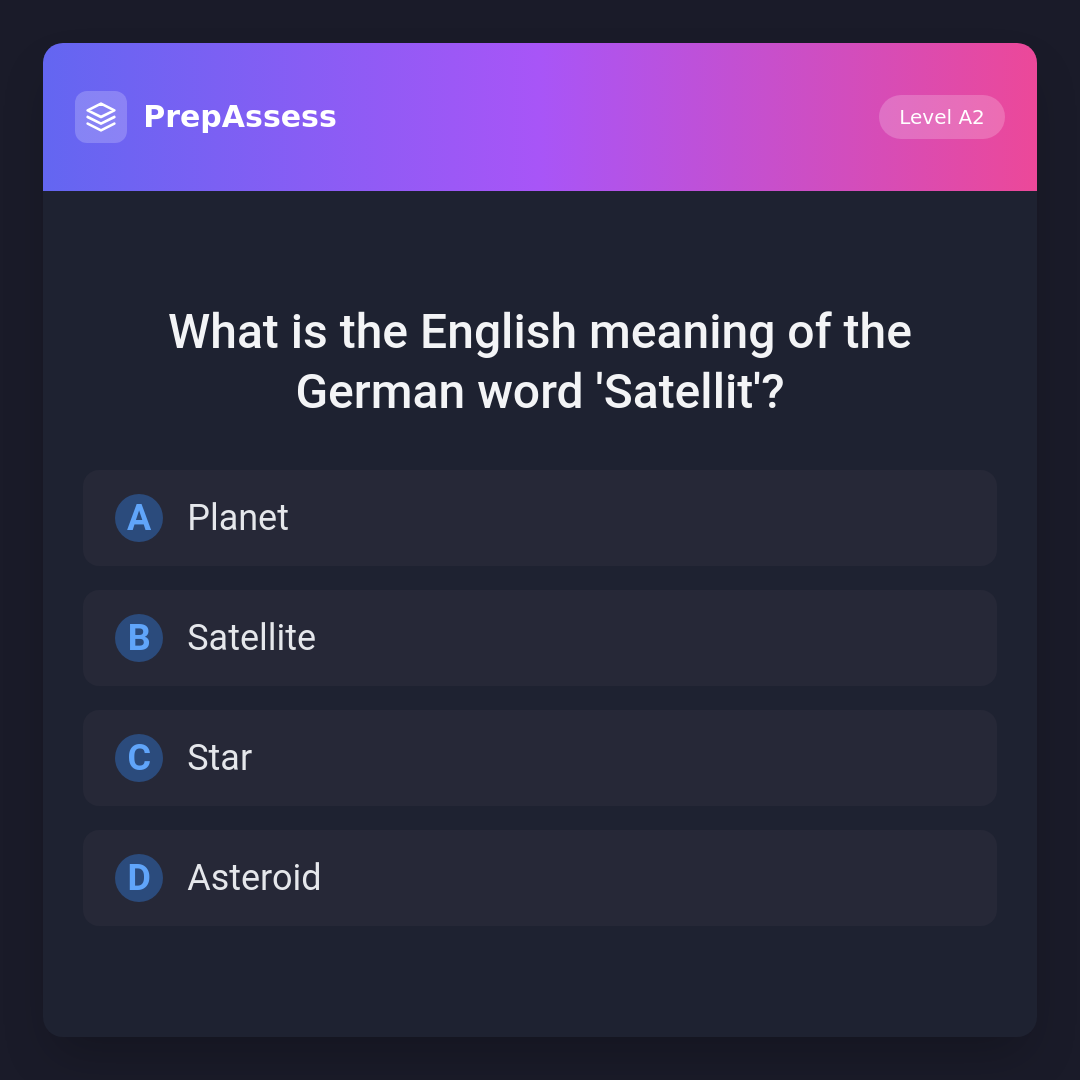The height and width of the screenshot is (1080, 1080).
Task: Open the Level A2 badge
Action: (941, 117)
